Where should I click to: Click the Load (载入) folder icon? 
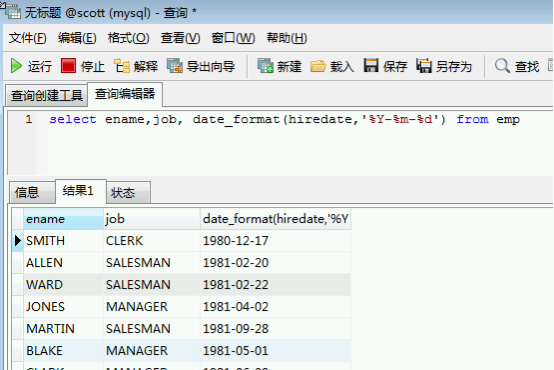318,66
